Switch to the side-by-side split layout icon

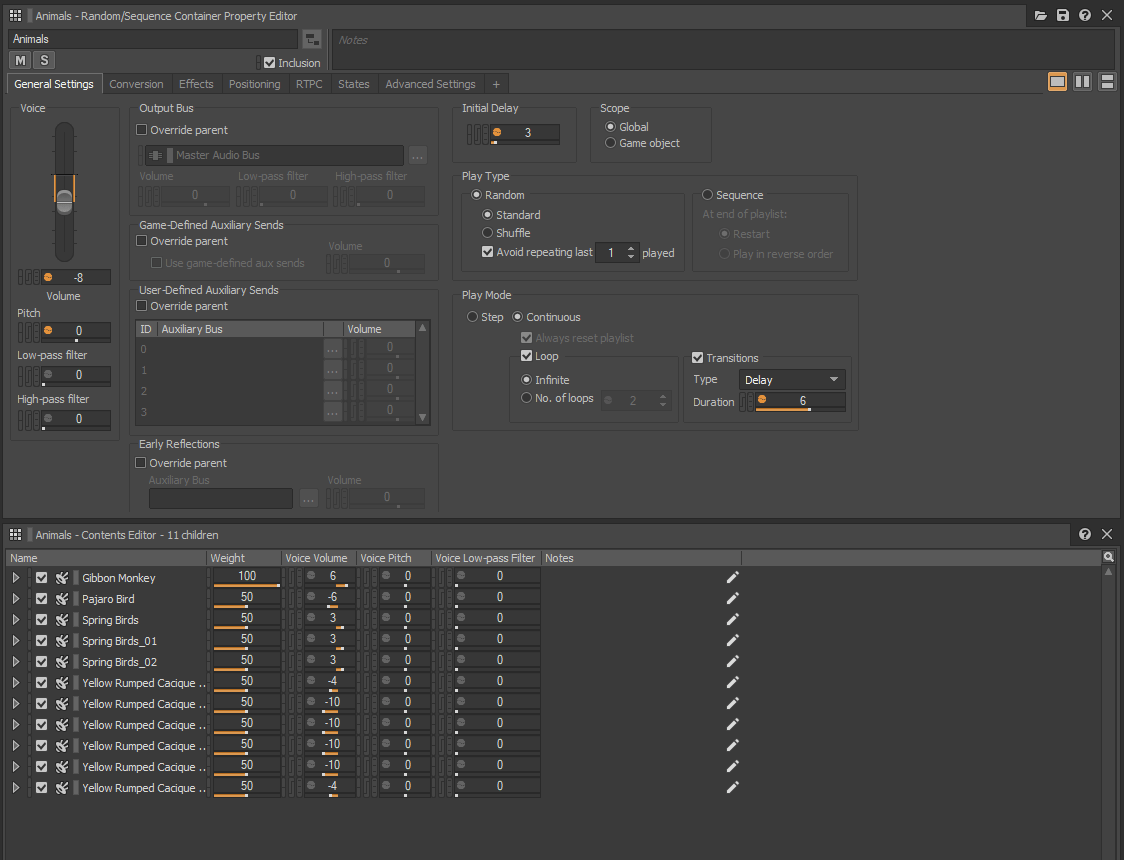coord(1082,82)
